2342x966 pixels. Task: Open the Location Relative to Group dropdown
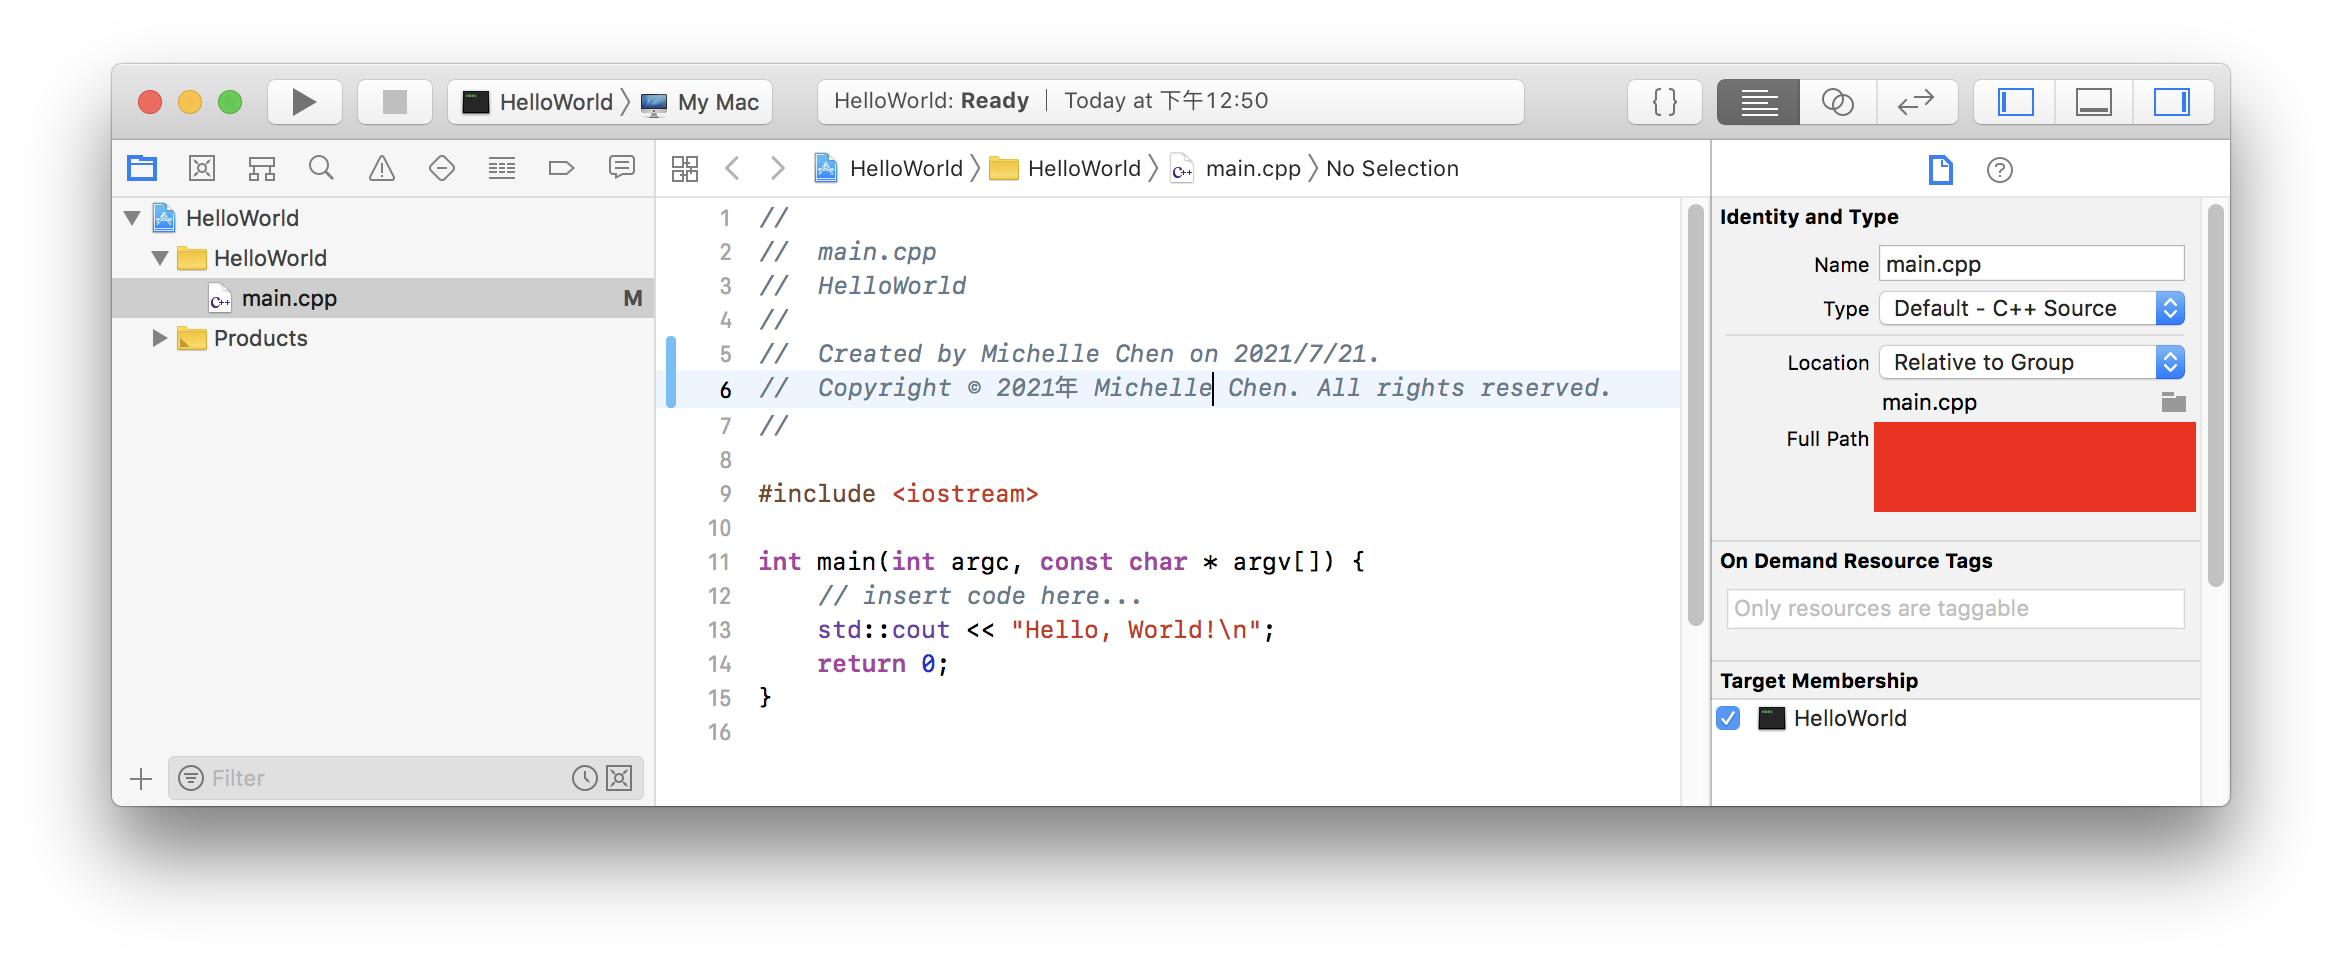pos(2031,362)
